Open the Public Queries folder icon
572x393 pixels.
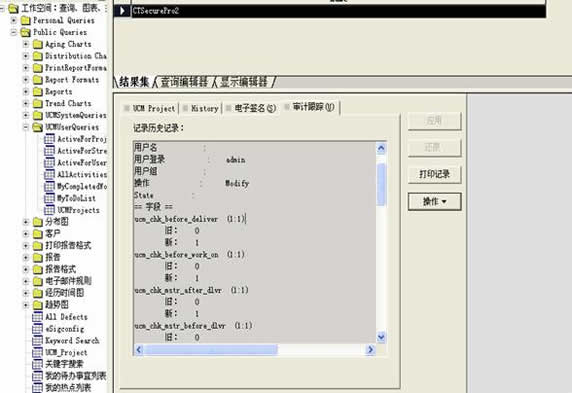pyautogui.click(x=26, y=32)
